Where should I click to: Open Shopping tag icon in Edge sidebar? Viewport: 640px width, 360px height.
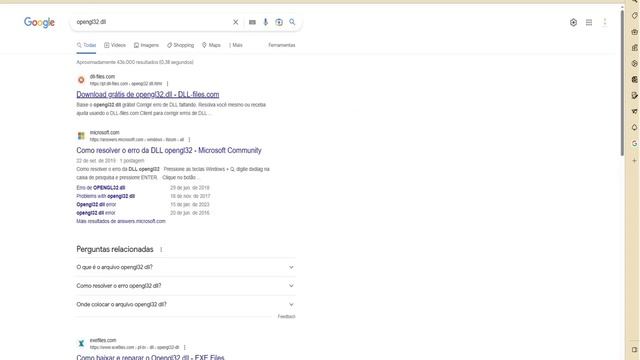[634, 16]
